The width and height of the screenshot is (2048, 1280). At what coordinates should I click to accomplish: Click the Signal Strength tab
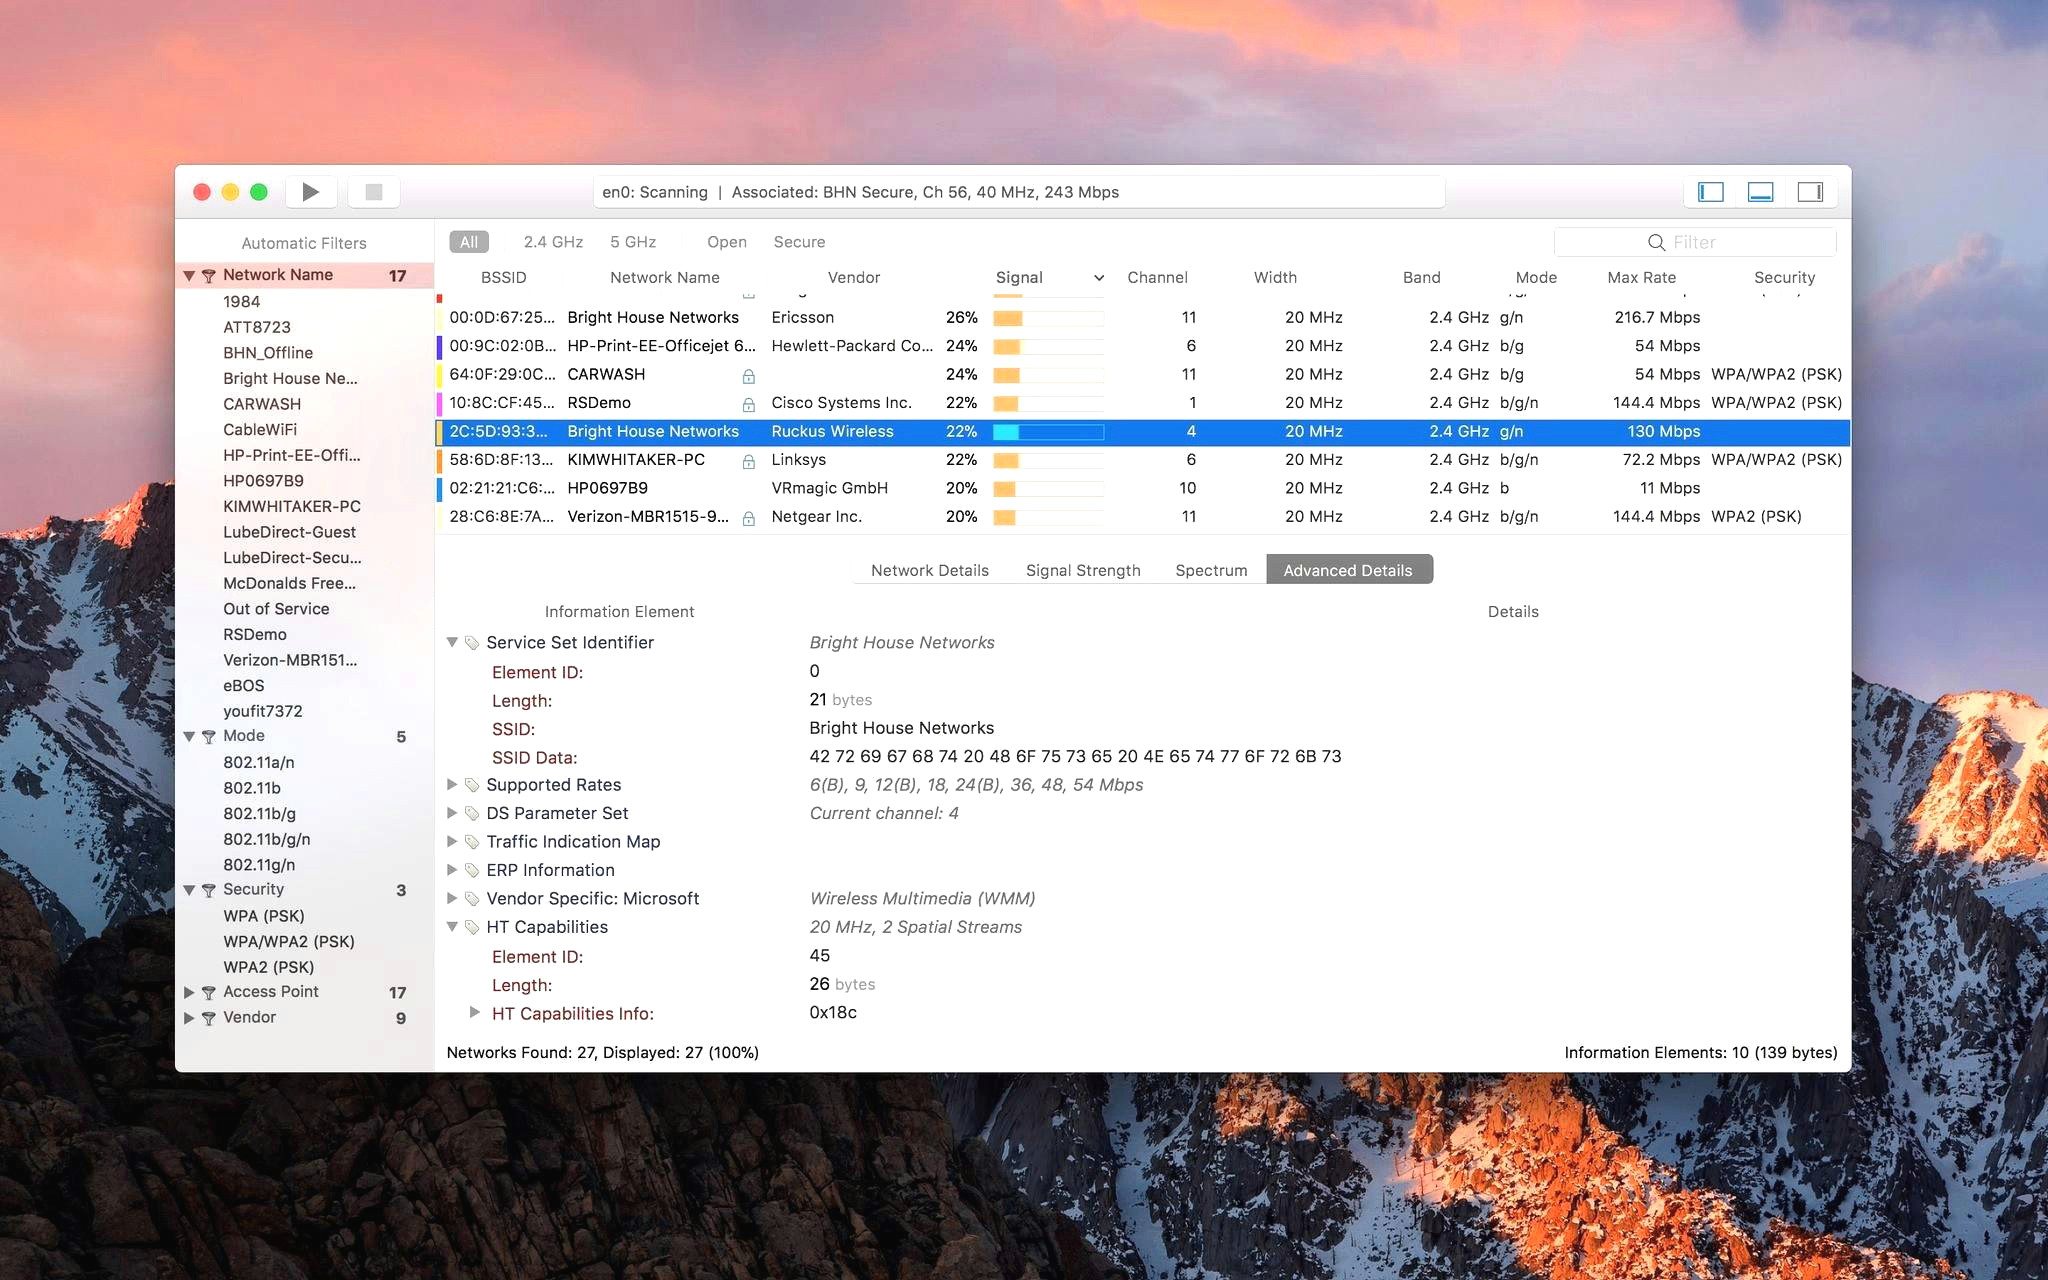1084,569
